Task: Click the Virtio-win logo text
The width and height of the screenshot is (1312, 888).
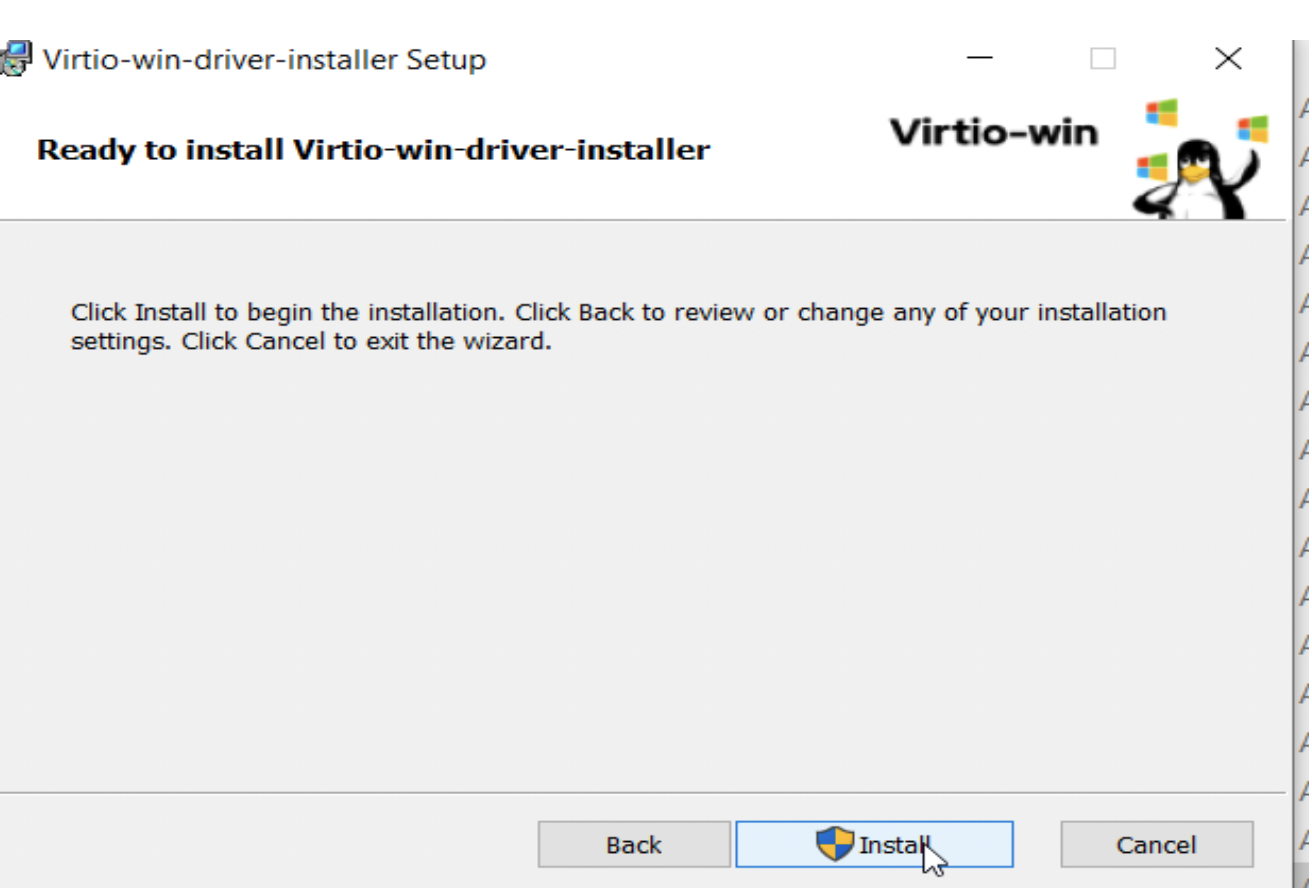Action: pyautogui.click(x=993, y=132)
